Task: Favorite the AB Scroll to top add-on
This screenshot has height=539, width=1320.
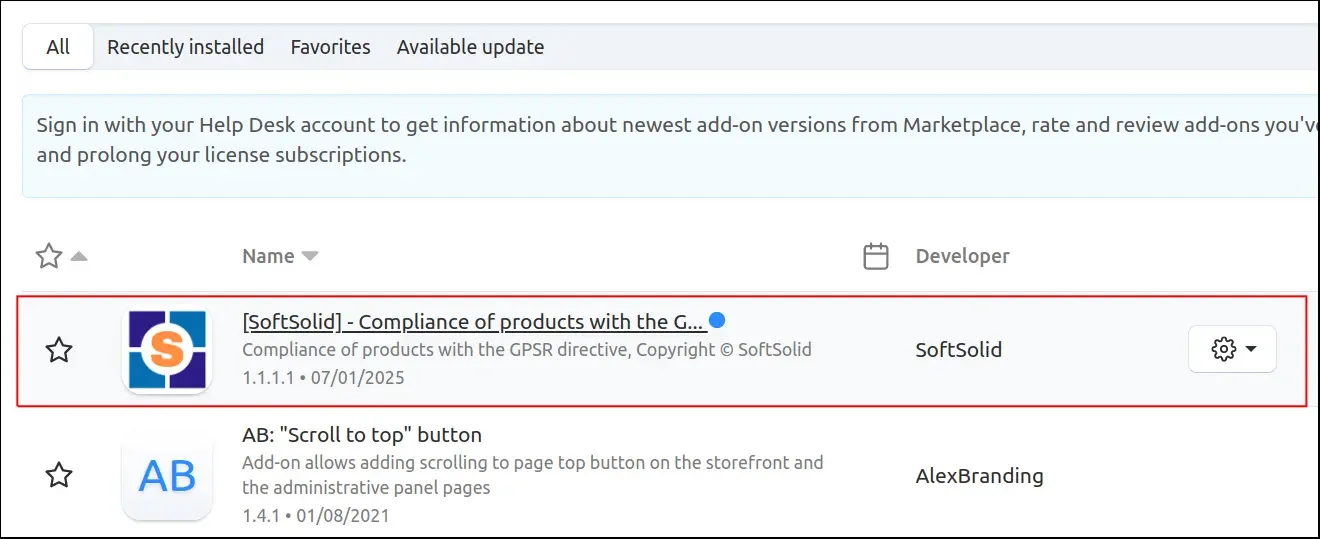Action: (59, 475)
